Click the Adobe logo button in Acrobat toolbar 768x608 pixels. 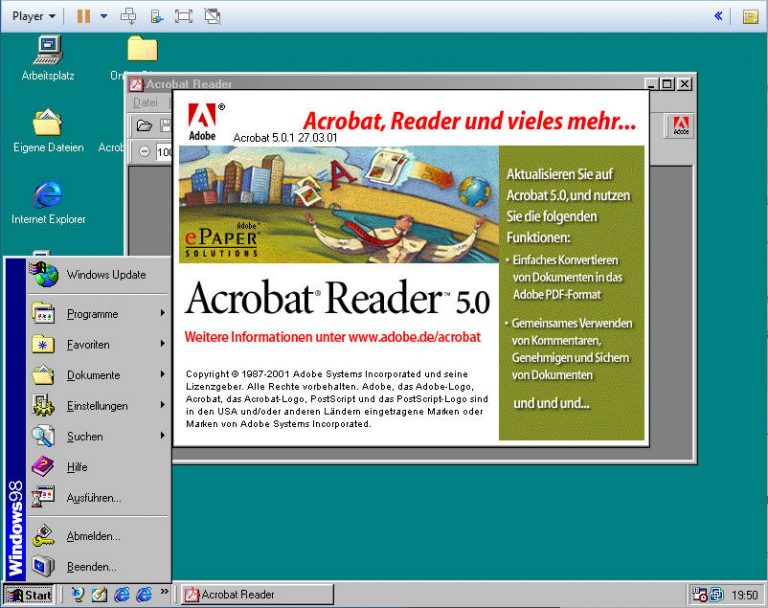681,125
